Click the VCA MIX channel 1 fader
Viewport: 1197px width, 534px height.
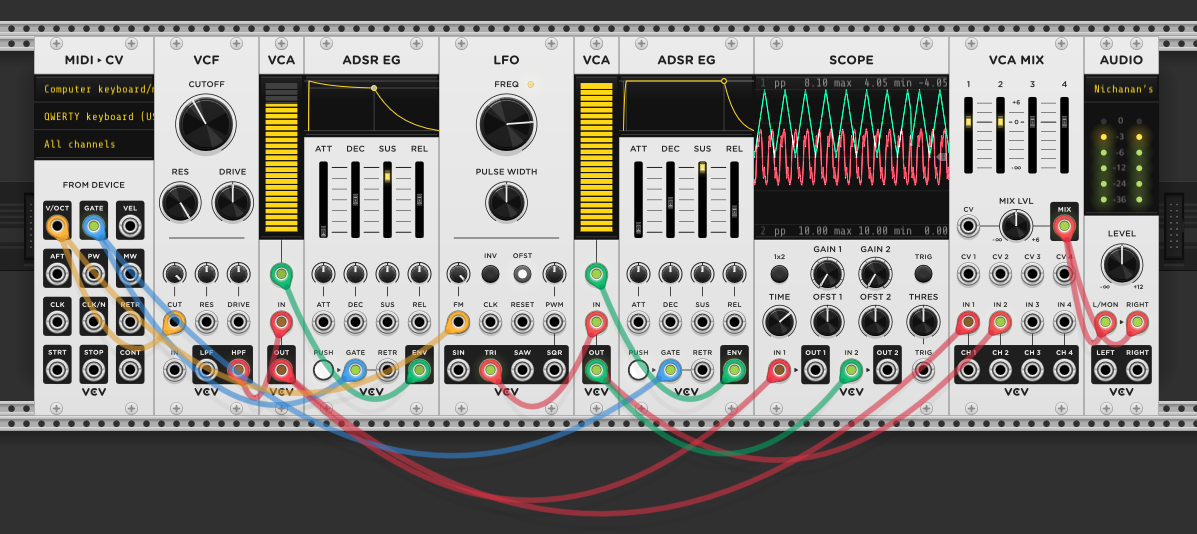pyautogui.click(x=968, y=135)
